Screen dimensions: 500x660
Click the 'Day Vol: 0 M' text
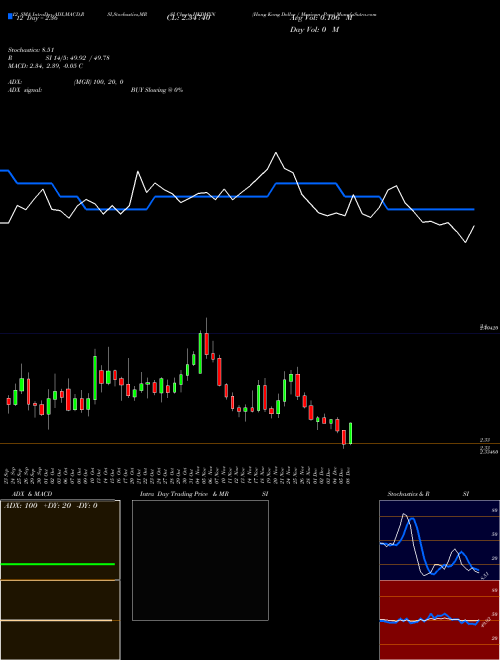(314, 30)
